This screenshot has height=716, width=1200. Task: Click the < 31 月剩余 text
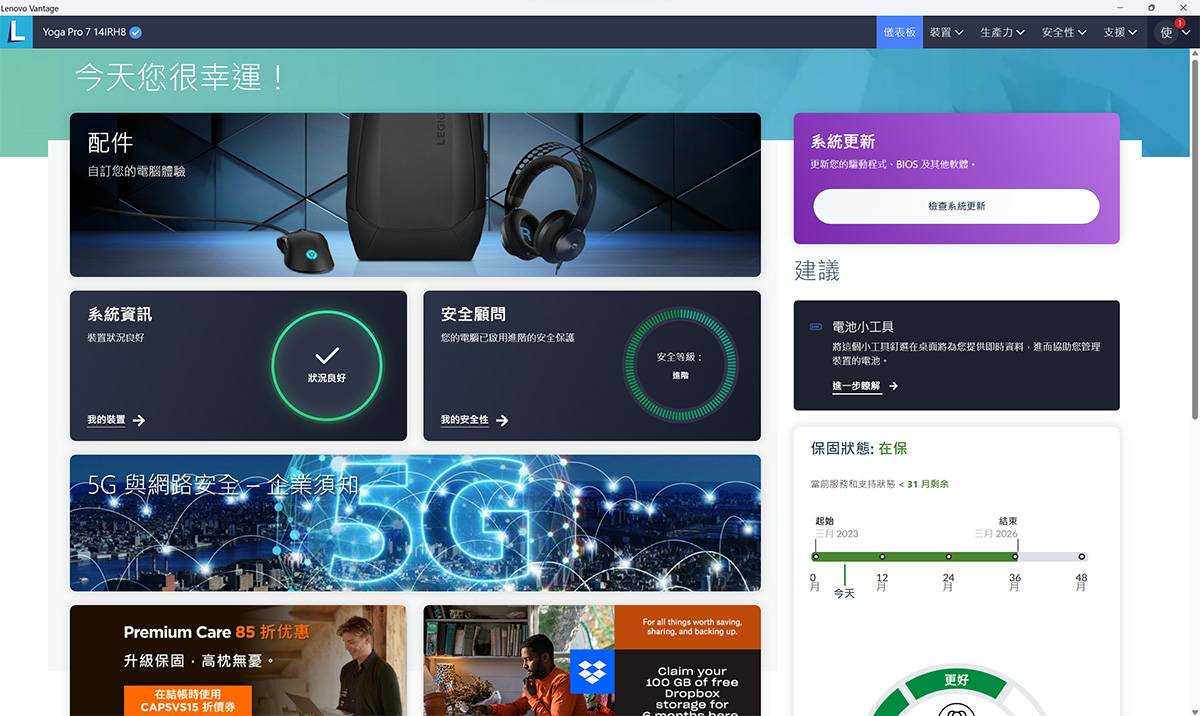tap(923, 484)
